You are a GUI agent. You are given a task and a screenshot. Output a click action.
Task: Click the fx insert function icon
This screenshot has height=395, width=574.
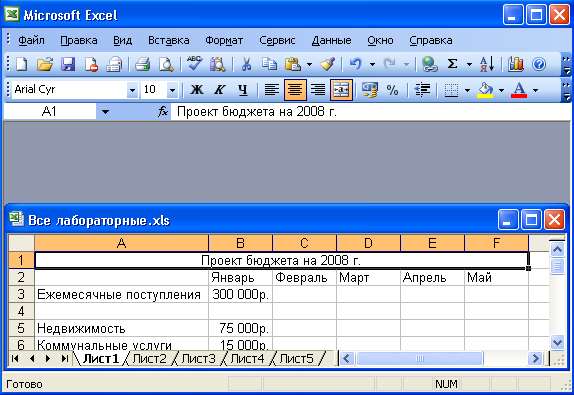163,111
